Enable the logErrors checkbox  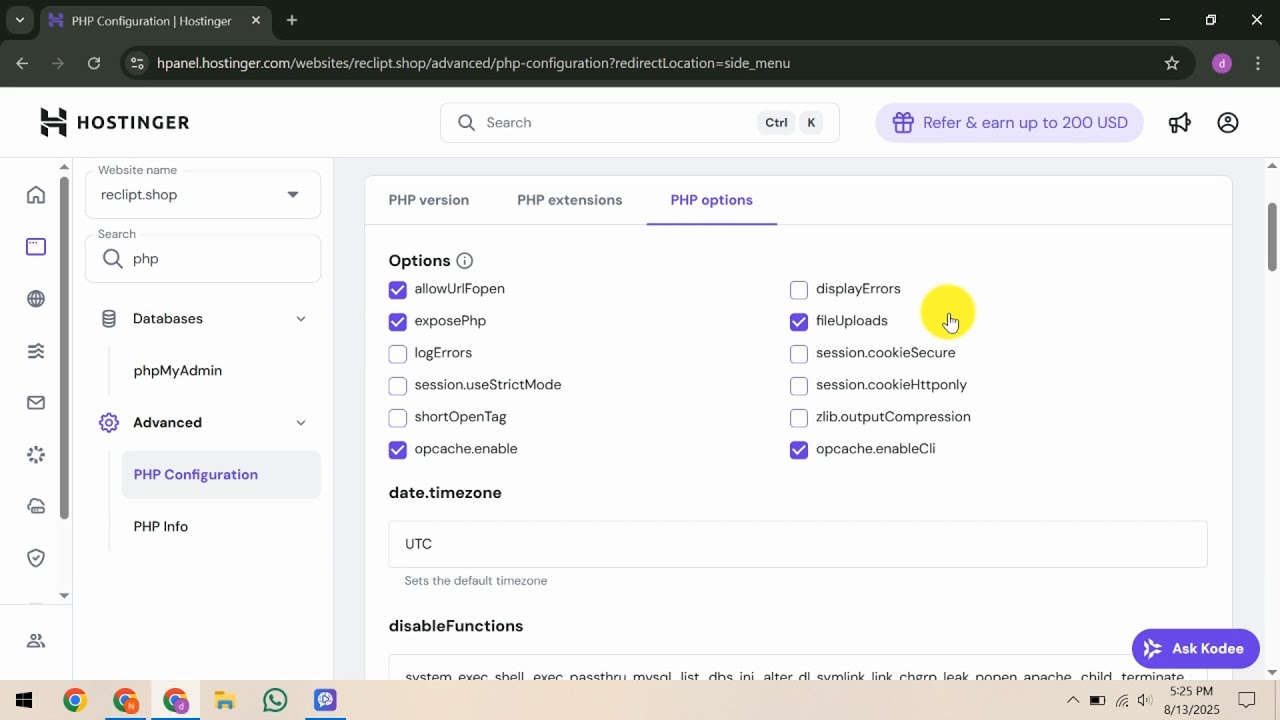point(398,354)
